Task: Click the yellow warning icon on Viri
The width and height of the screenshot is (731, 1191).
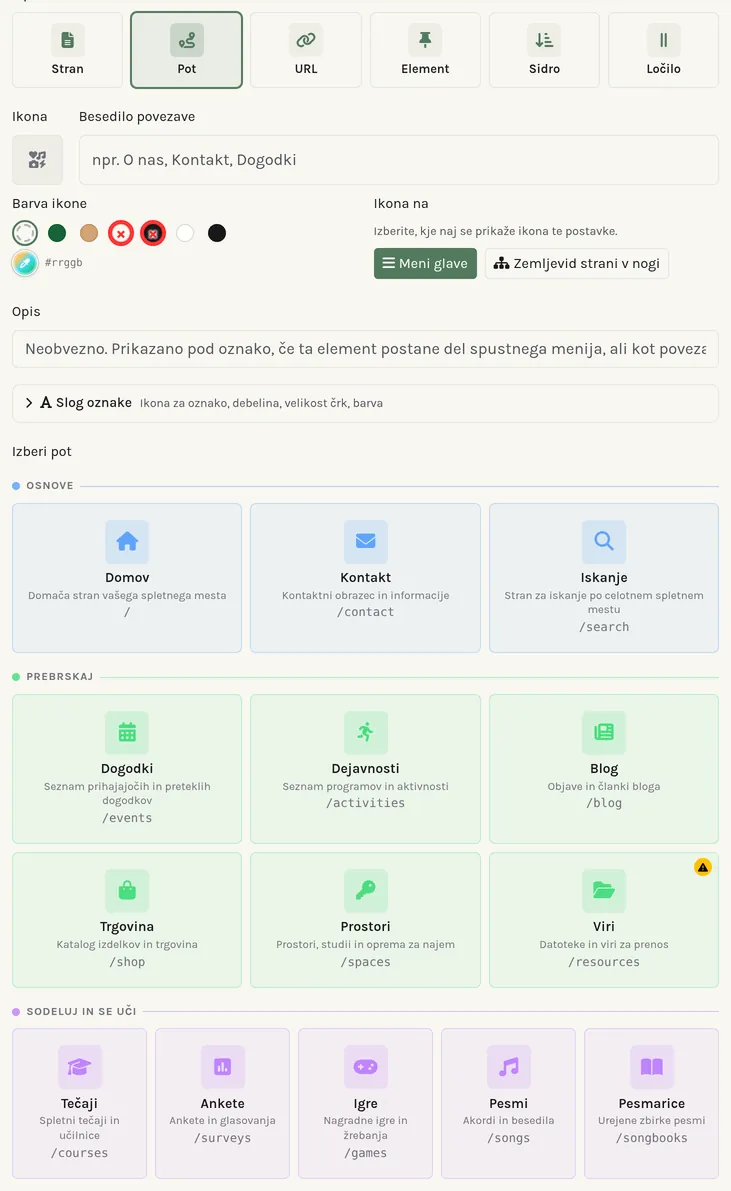Action: [702, 867]
